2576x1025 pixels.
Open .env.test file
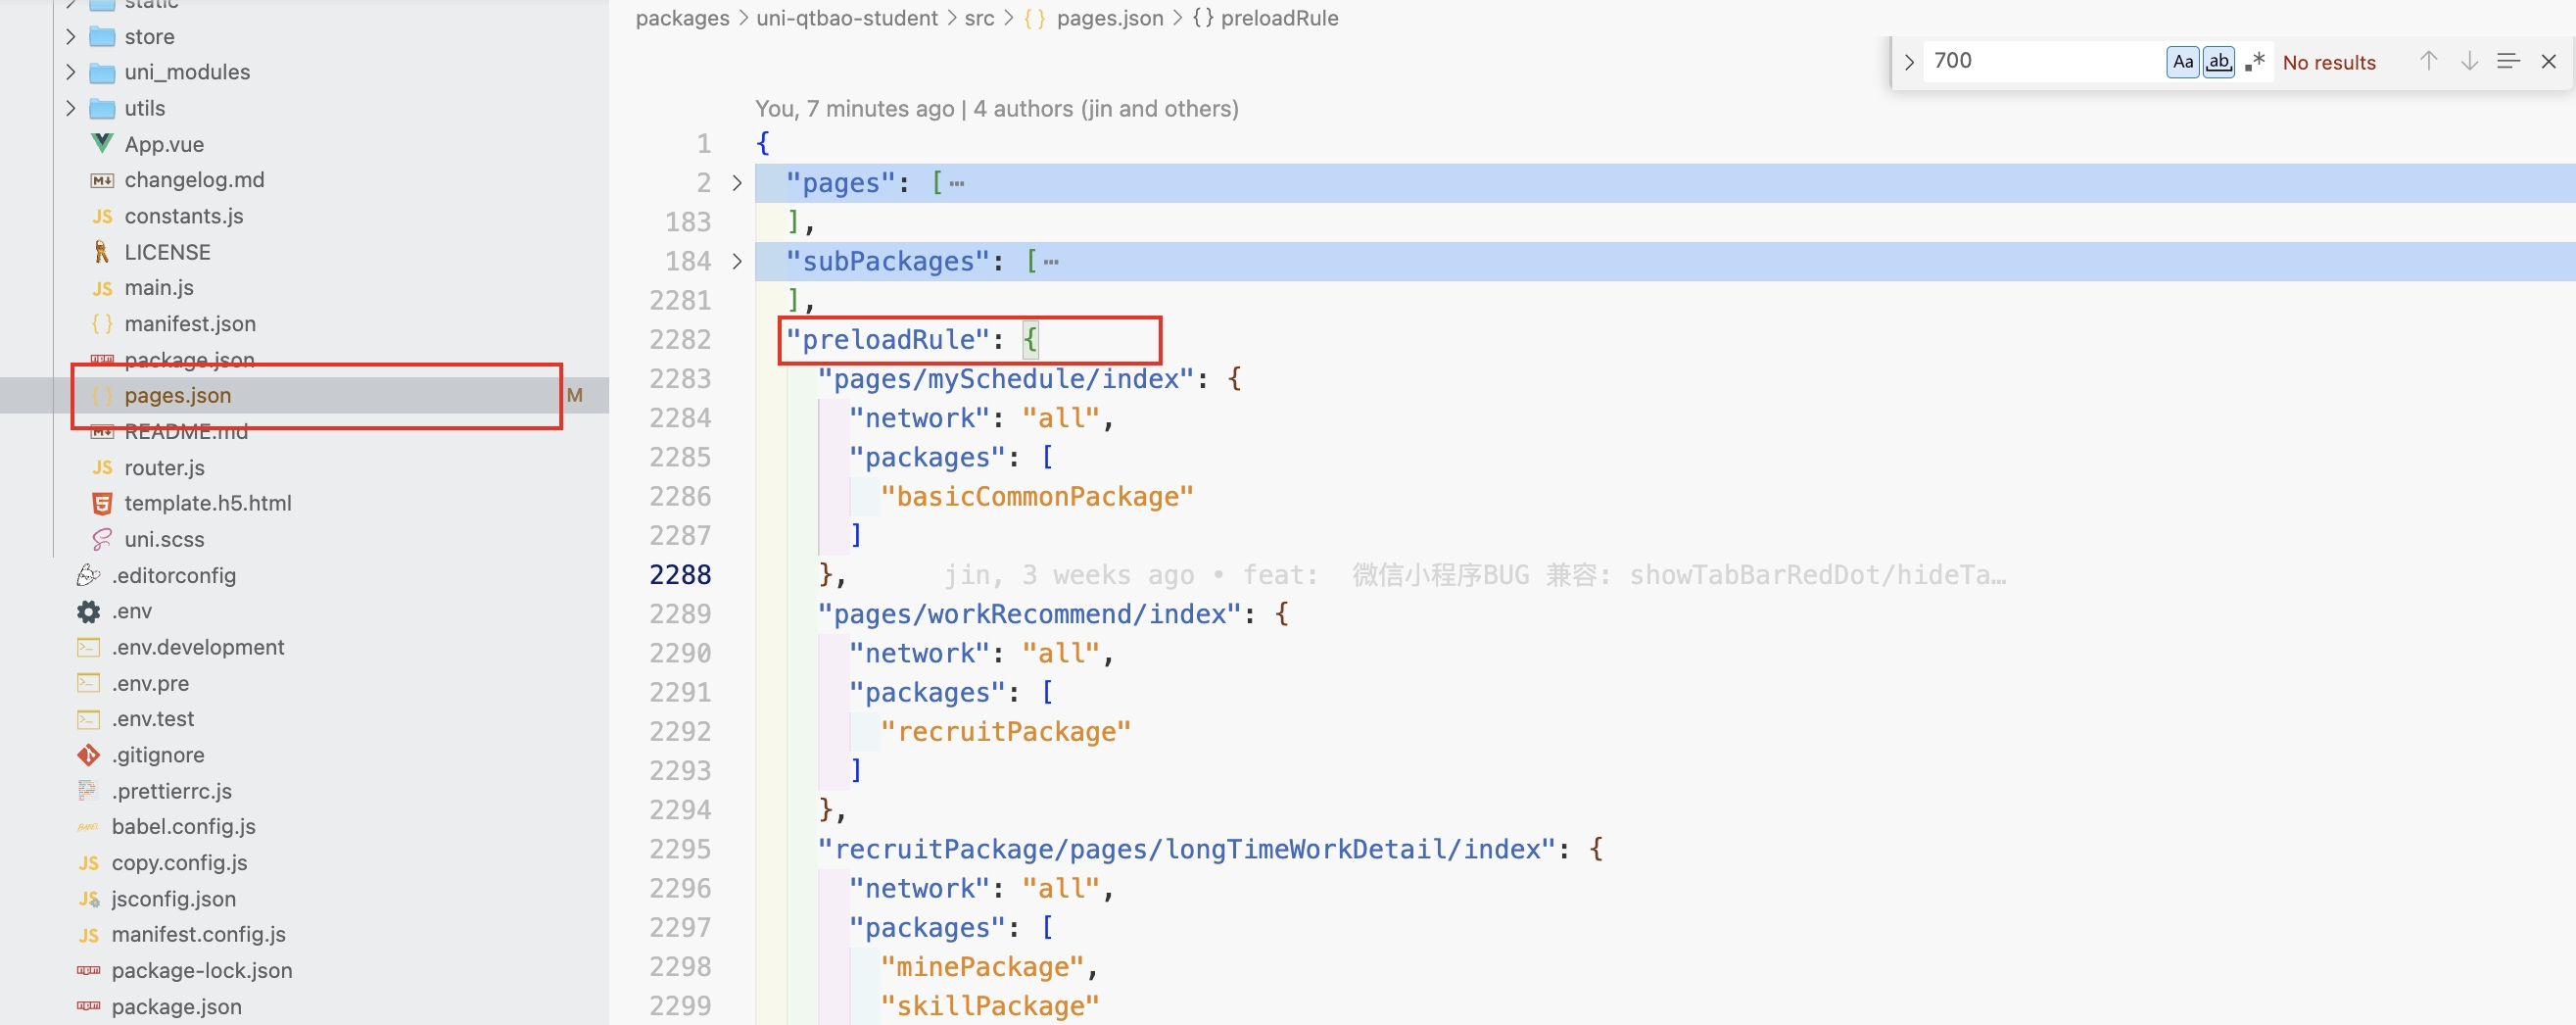pos(152,719)
